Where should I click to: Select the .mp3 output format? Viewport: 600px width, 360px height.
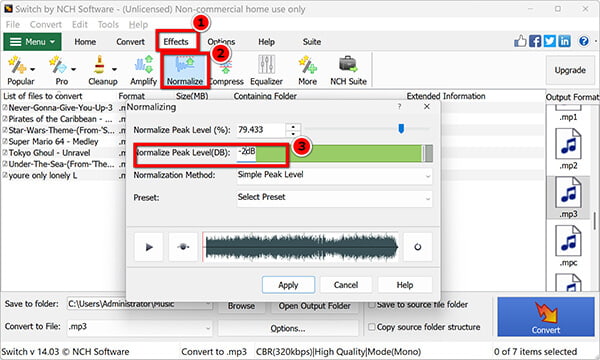[568, 197]
